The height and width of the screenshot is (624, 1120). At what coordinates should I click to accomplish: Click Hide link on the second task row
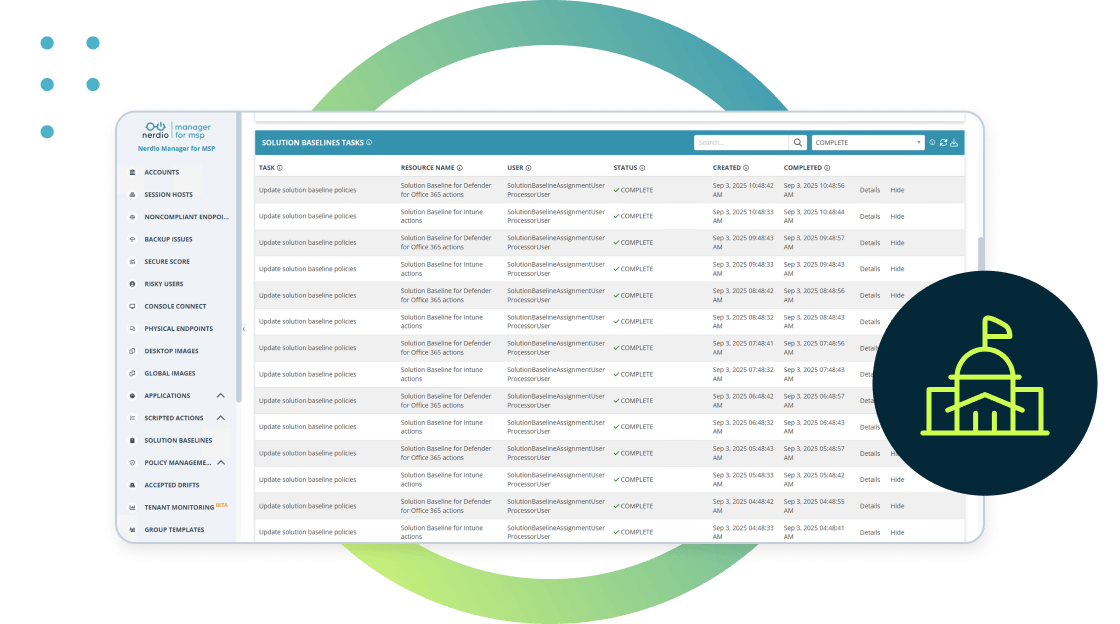pyautogui.click(x=897, y=216)
